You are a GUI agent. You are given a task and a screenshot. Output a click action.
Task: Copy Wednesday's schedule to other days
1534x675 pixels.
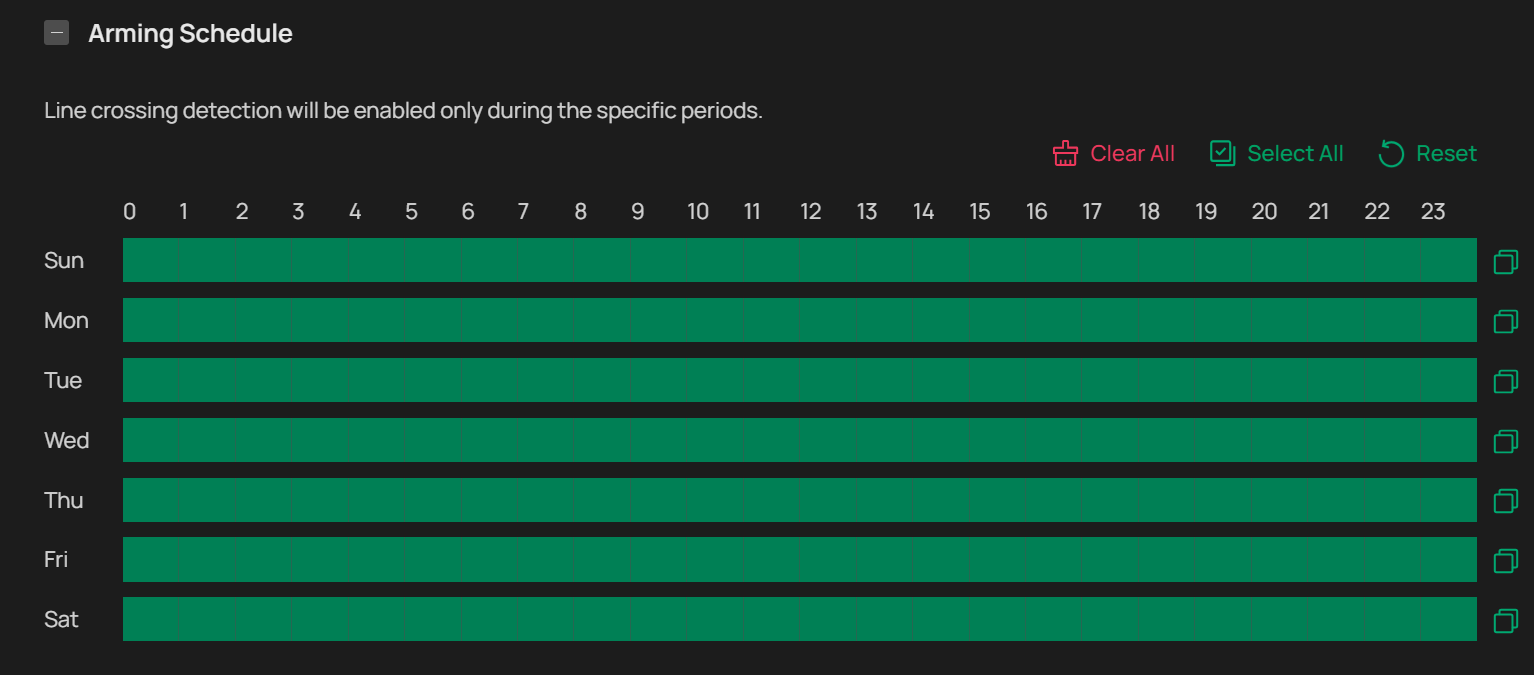[x=1505, y=441]
